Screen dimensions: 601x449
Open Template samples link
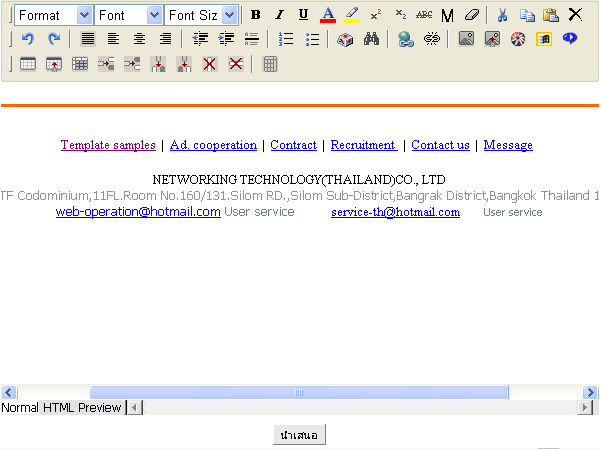coord(108,145)
